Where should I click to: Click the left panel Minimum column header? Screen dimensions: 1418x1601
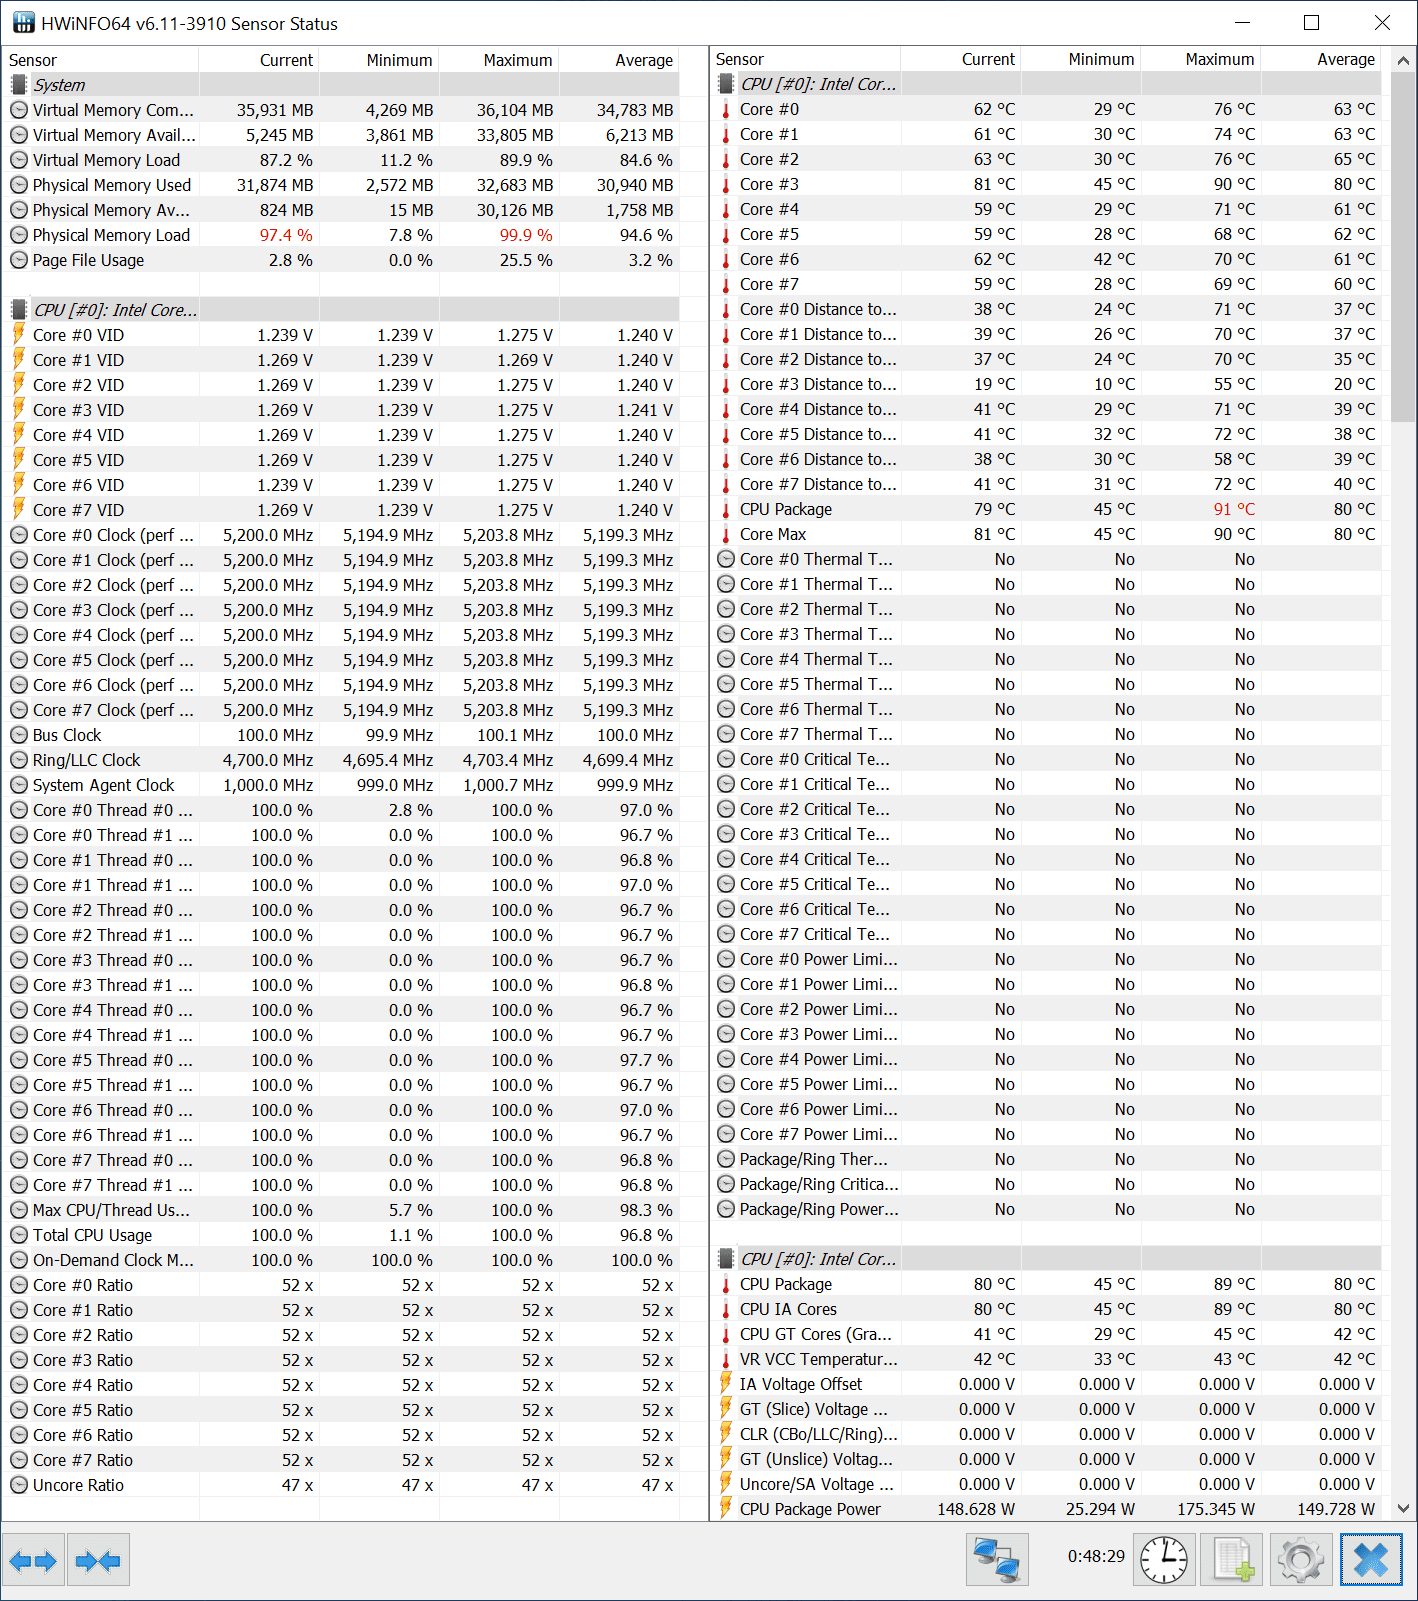pos(379,60)
